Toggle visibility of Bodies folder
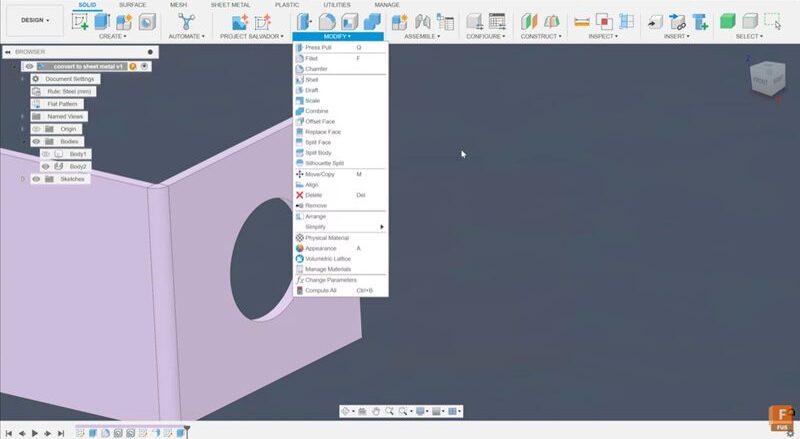The image size is (800, 439). coord(36,141)
